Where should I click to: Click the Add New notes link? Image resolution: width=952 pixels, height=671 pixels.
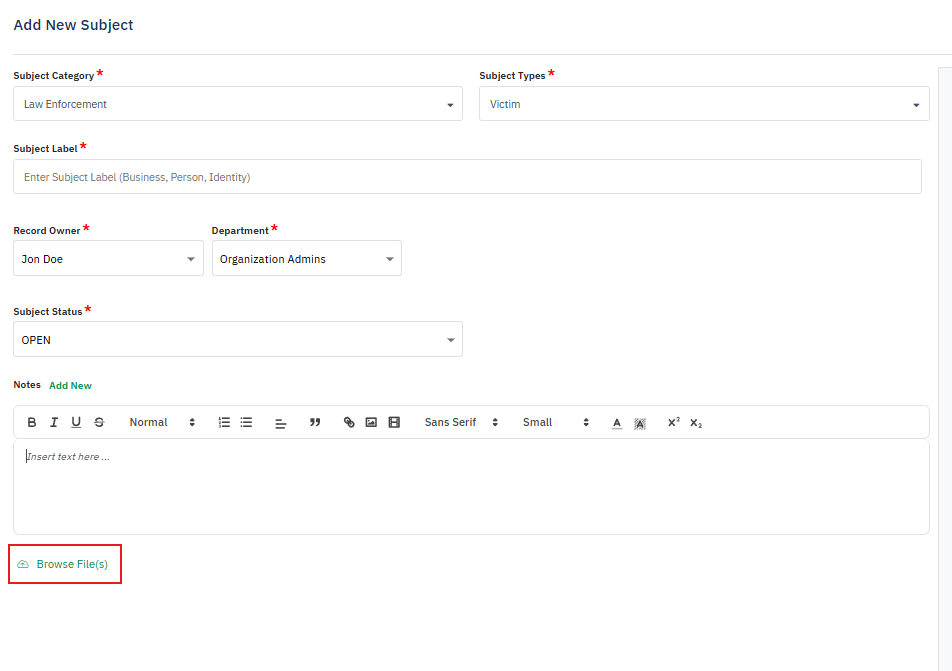(70, 386)
